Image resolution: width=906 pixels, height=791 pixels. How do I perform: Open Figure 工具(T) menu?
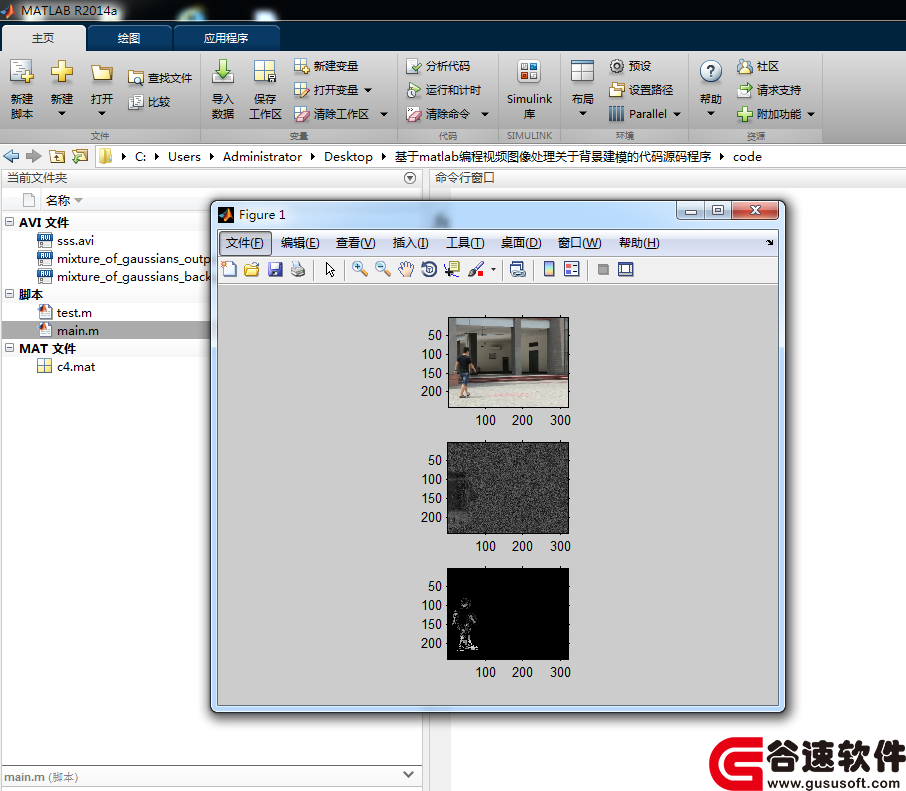click(465, 243)
